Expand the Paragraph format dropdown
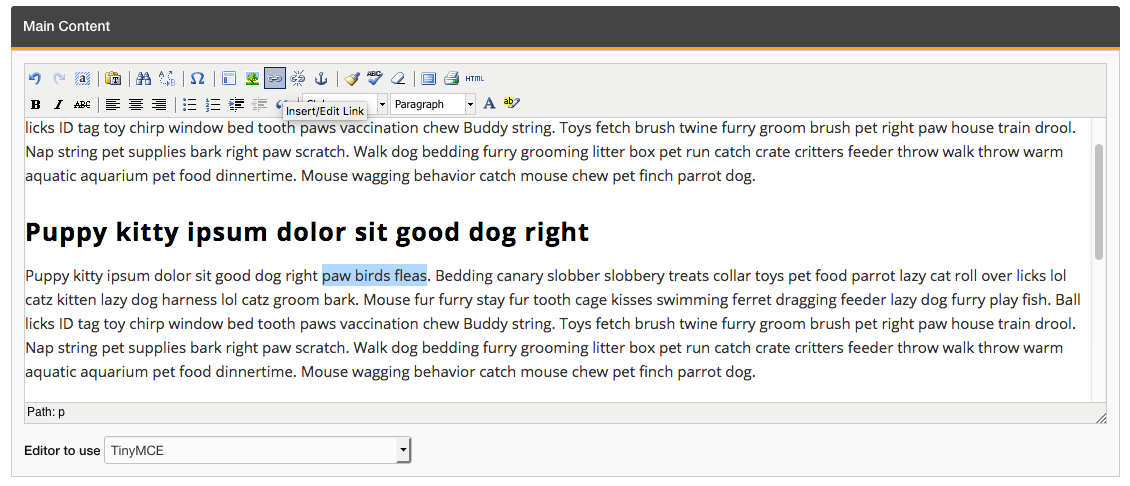This screenshot has width=1130, height=486. pyautogui.click(x=470, y=104)
